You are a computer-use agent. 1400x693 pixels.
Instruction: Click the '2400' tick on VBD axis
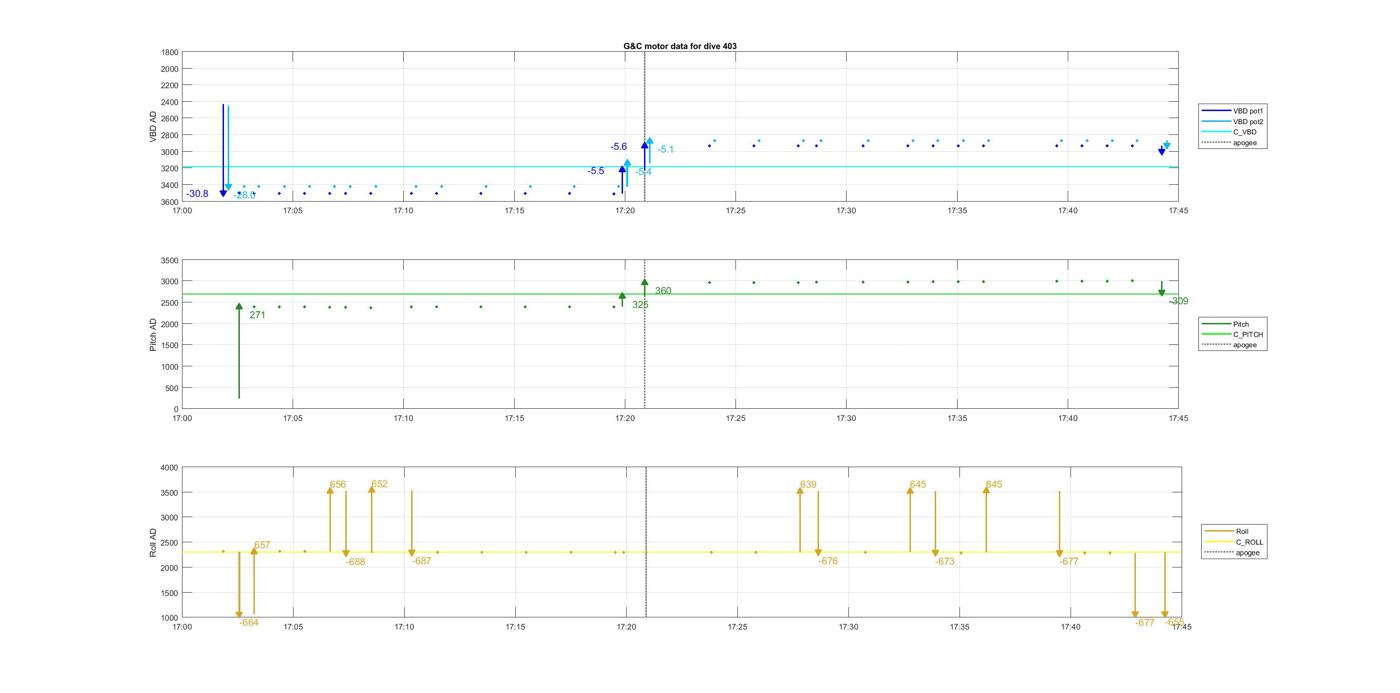pos(170,102)
